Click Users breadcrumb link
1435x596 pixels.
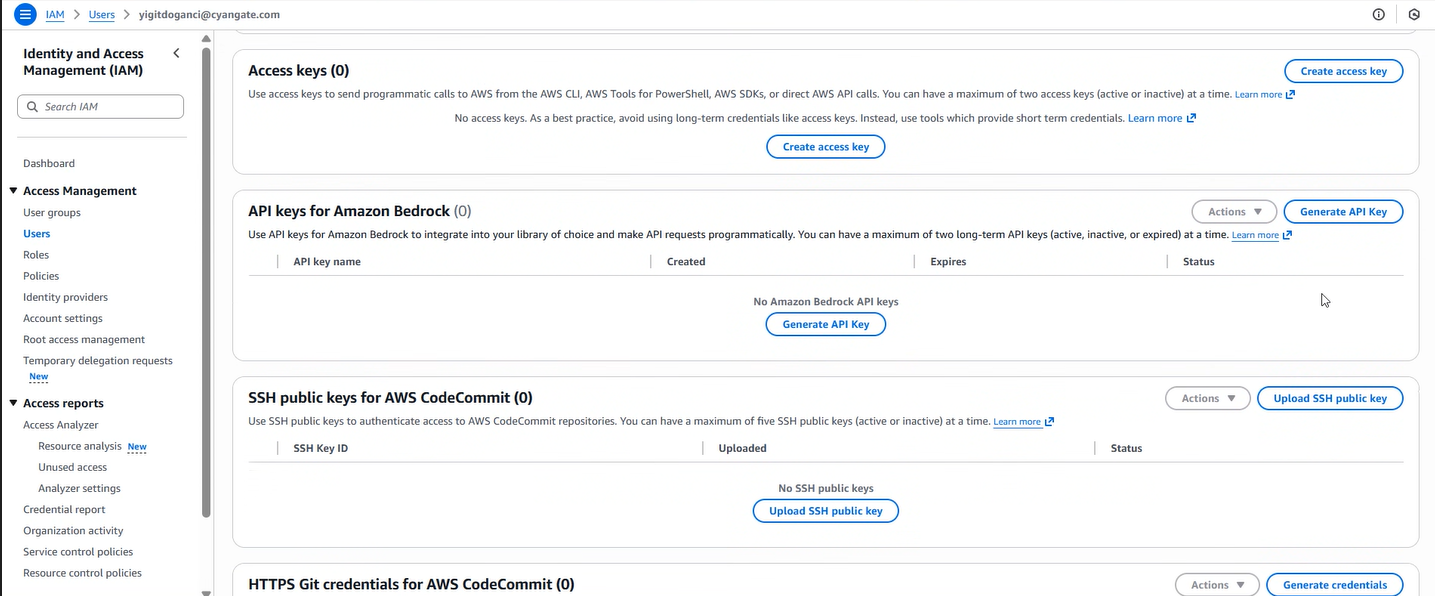click(x=102, y=15)
